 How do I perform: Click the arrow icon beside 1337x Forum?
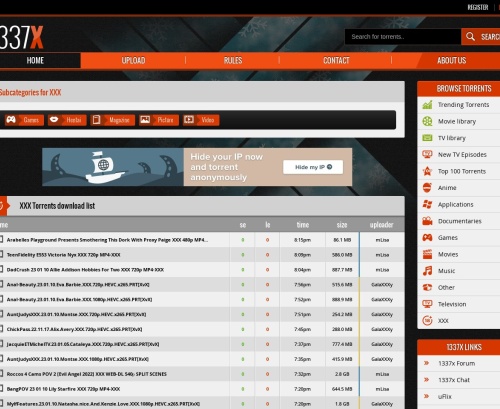coord(426,363)
